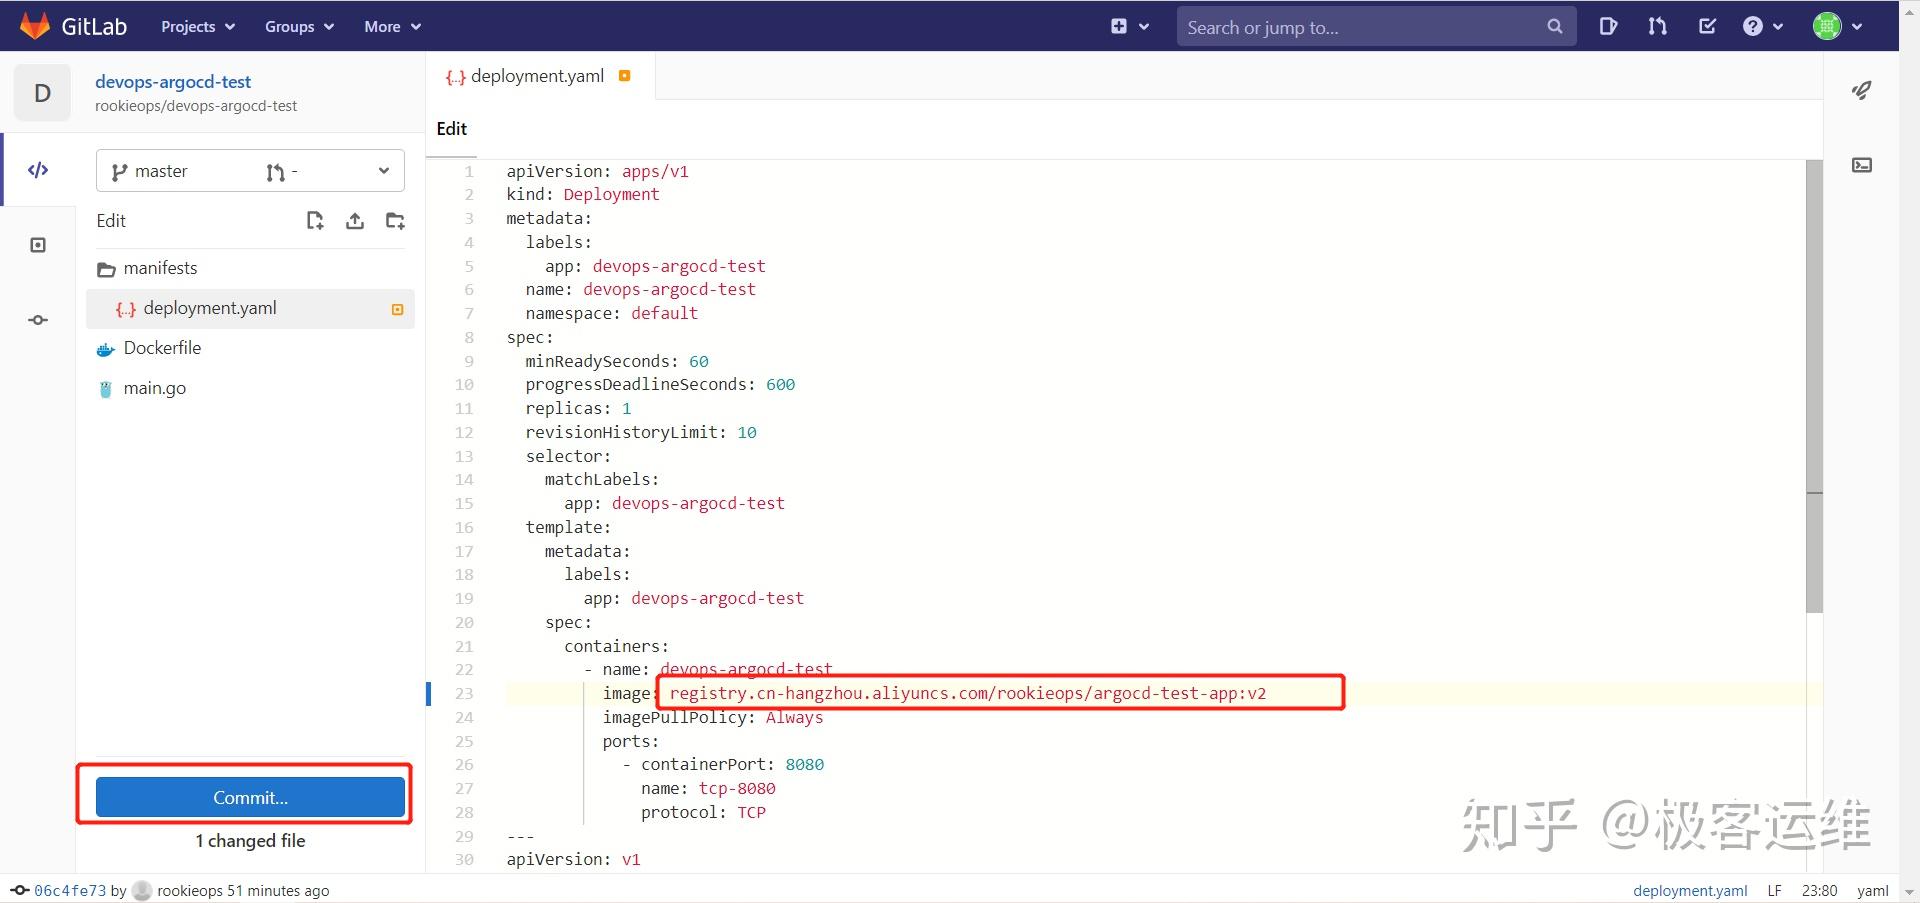The image size is (1920, 903).
Task: Open Merge requests icon in top navbar
Action: (x=1657, y=27)
